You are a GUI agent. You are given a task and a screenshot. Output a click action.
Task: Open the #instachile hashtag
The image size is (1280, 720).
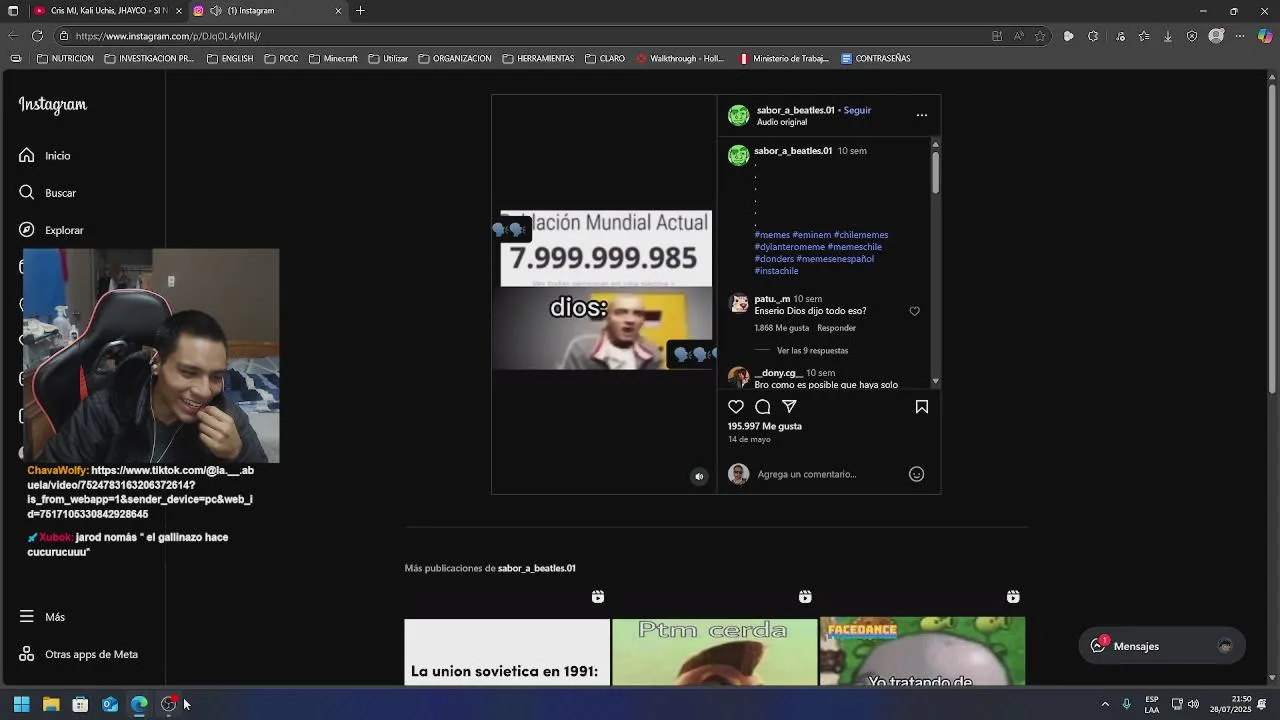pos(776,271)
